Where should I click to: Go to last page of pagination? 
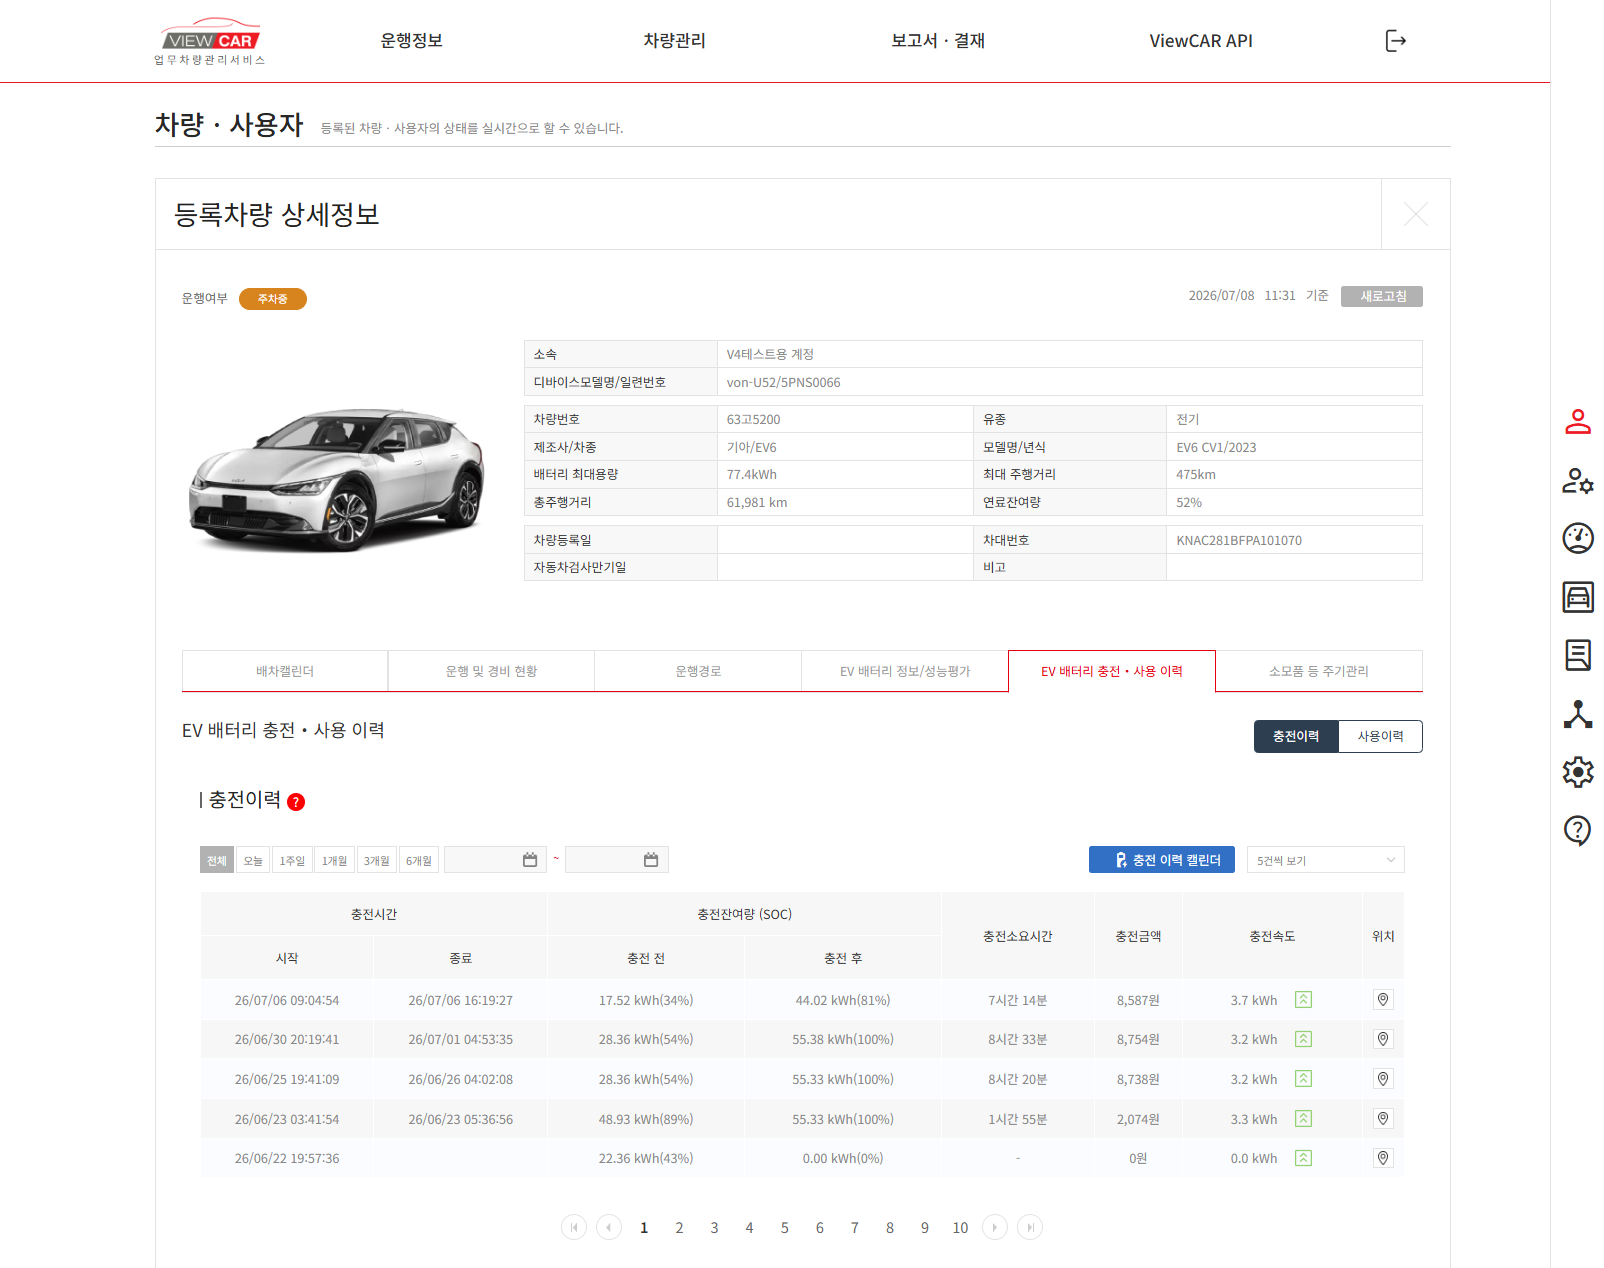click(x=1030, y=1227)
